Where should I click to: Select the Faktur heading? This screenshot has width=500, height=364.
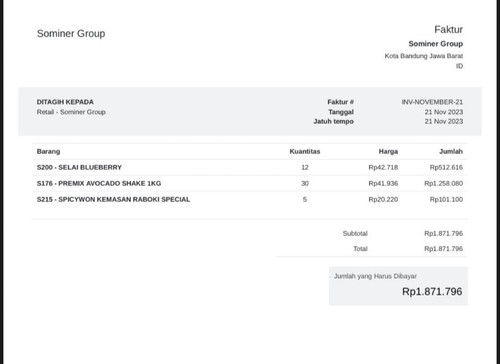pos(448,30)
